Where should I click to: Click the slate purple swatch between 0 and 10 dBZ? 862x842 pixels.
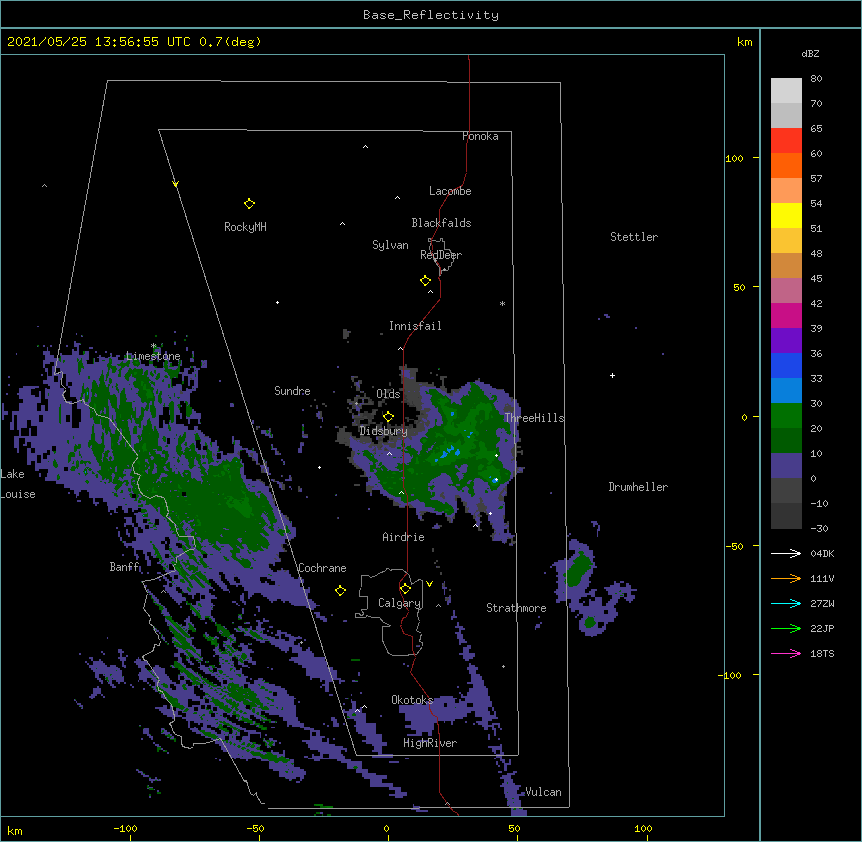(786, 466)
